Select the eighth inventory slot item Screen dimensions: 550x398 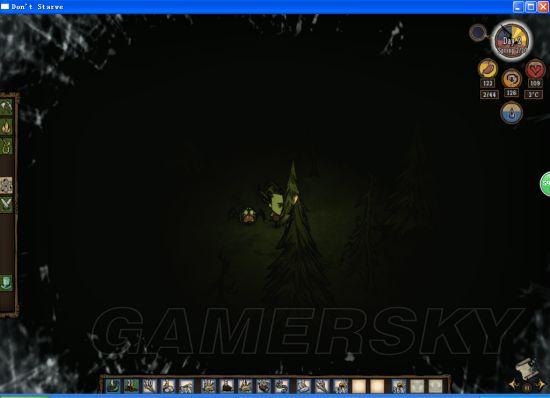245,386
